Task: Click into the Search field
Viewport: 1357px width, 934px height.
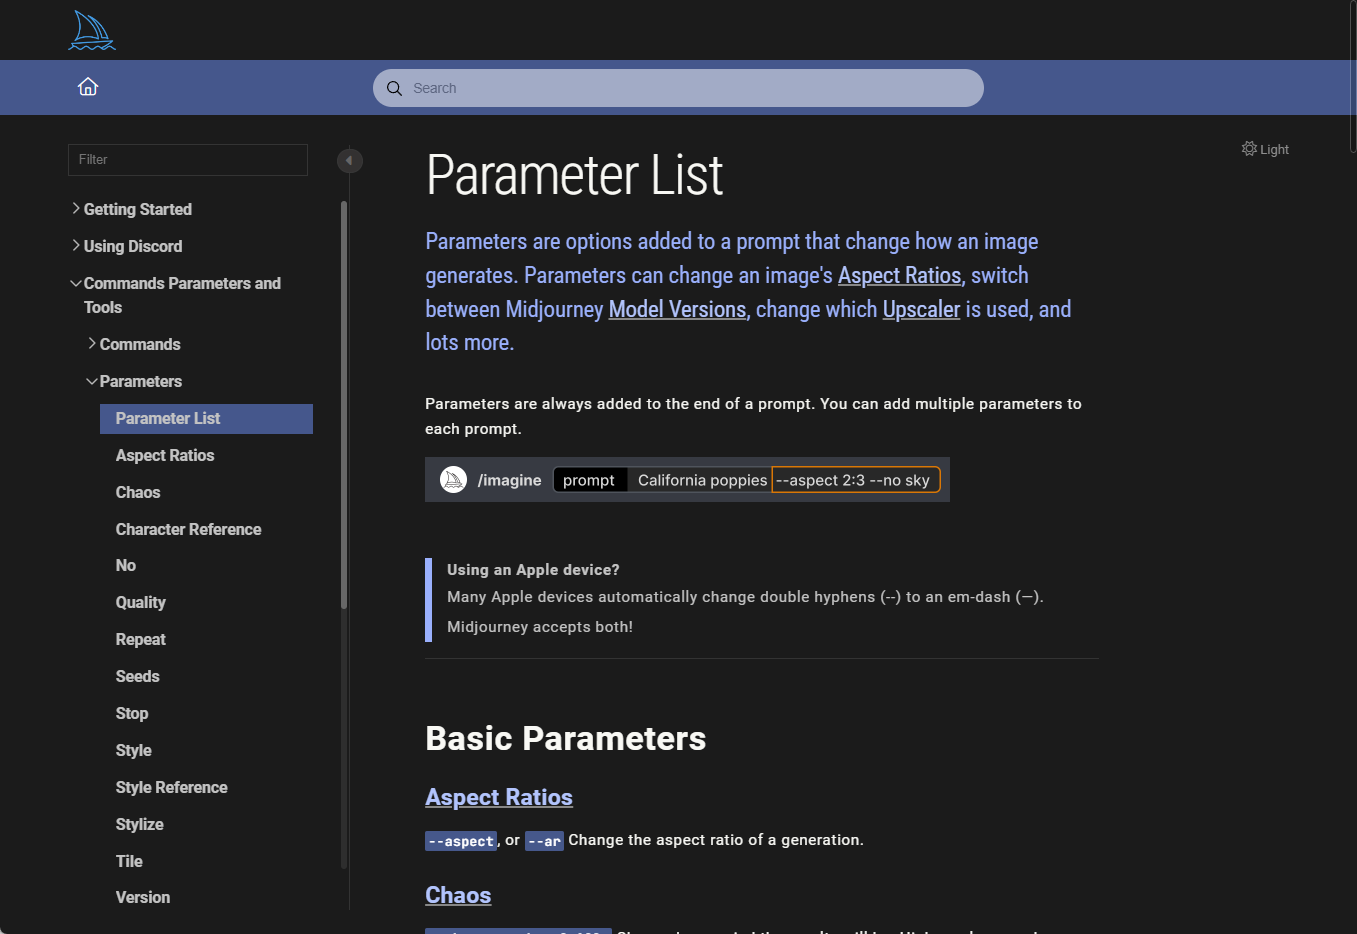Action: coord(678,88)
